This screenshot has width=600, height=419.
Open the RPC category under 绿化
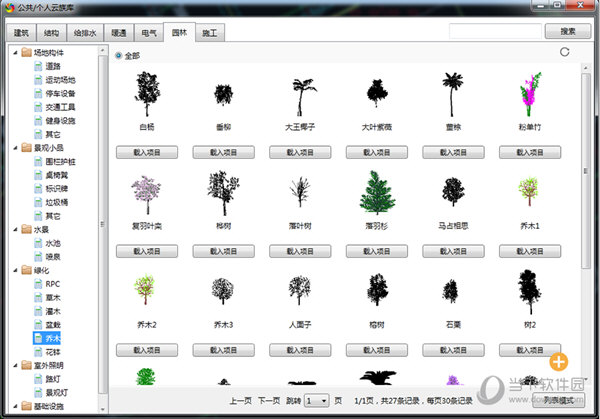(47, 284)
